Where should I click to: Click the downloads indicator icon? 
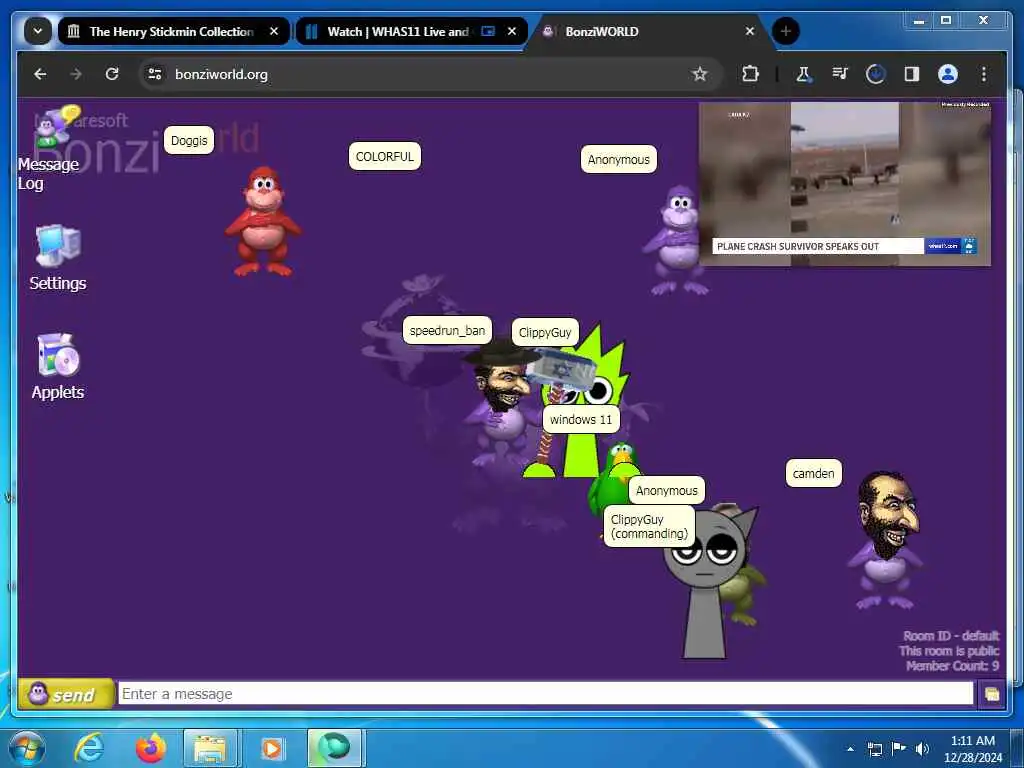pos(876,74)
